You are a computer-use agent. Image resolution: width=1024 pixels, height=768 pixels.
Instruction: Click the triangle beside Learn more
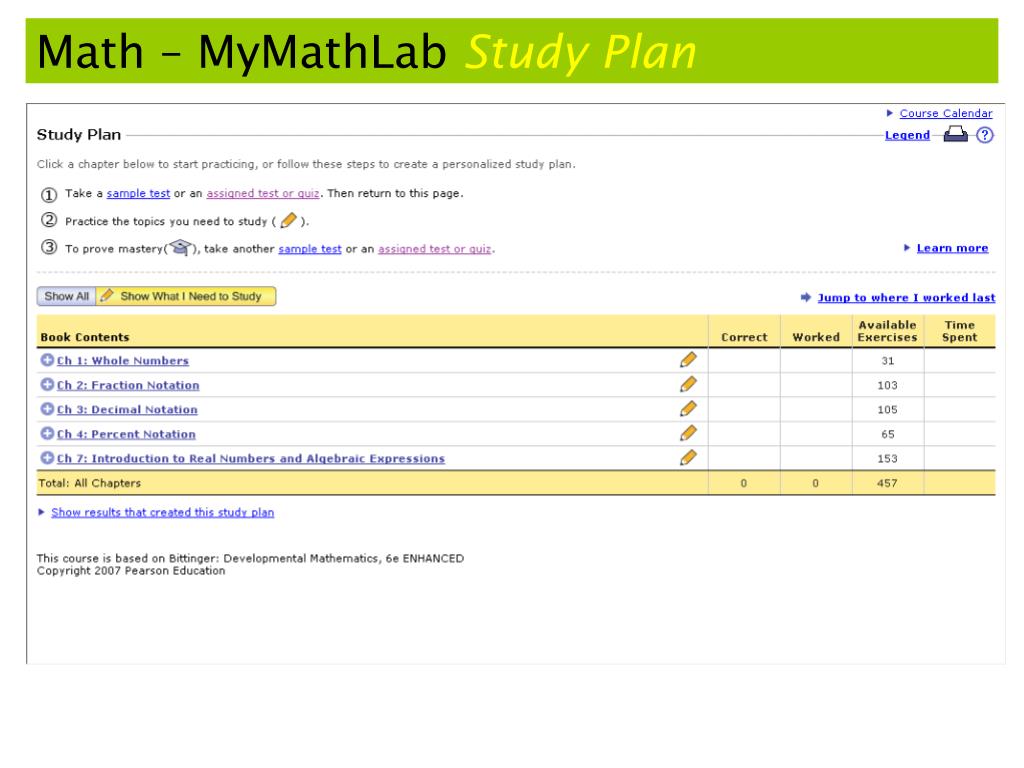coord(907,248)
